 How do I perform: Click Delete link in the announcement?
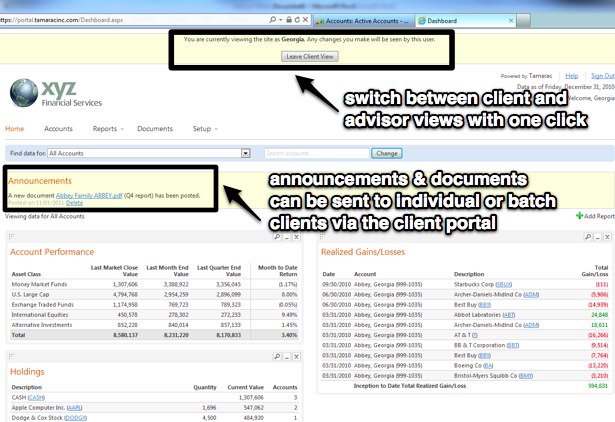74,203
